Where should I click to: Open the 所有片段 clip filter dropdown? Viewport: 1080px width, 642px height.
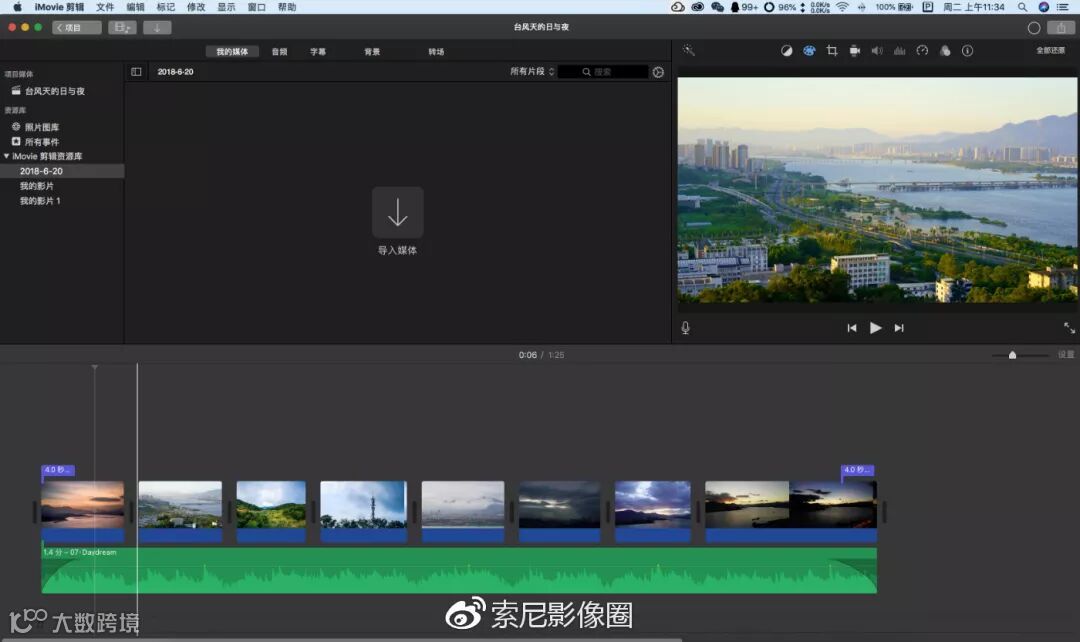pyautogui.click(x=532, y=72)
